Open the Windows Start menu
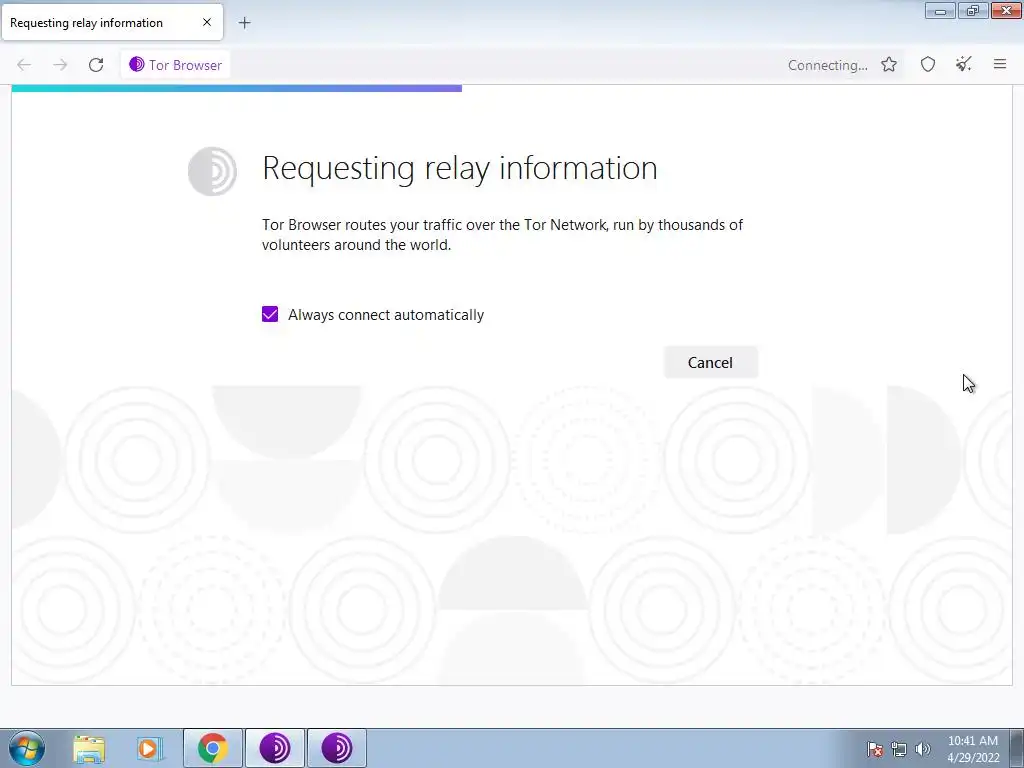 27,748
